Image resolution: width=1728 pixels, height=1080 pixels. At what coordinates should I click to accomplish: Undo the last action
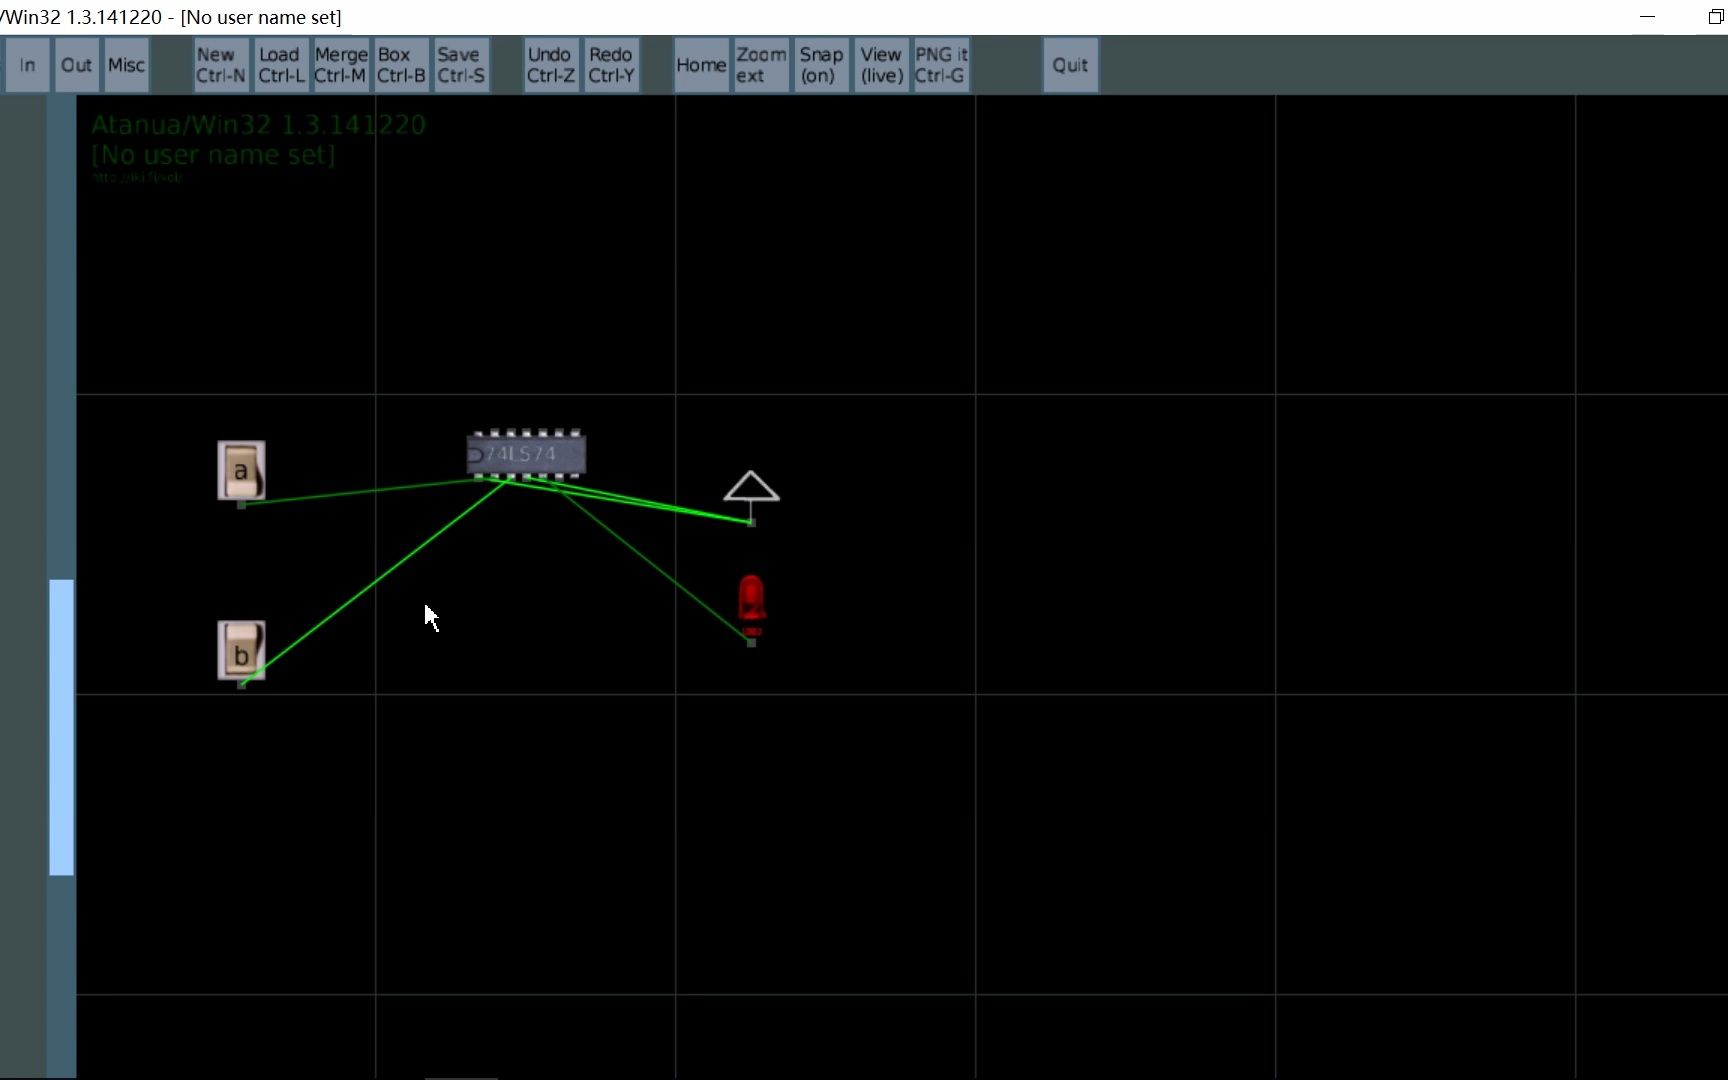pyautogui.click(x=551, y=65)
